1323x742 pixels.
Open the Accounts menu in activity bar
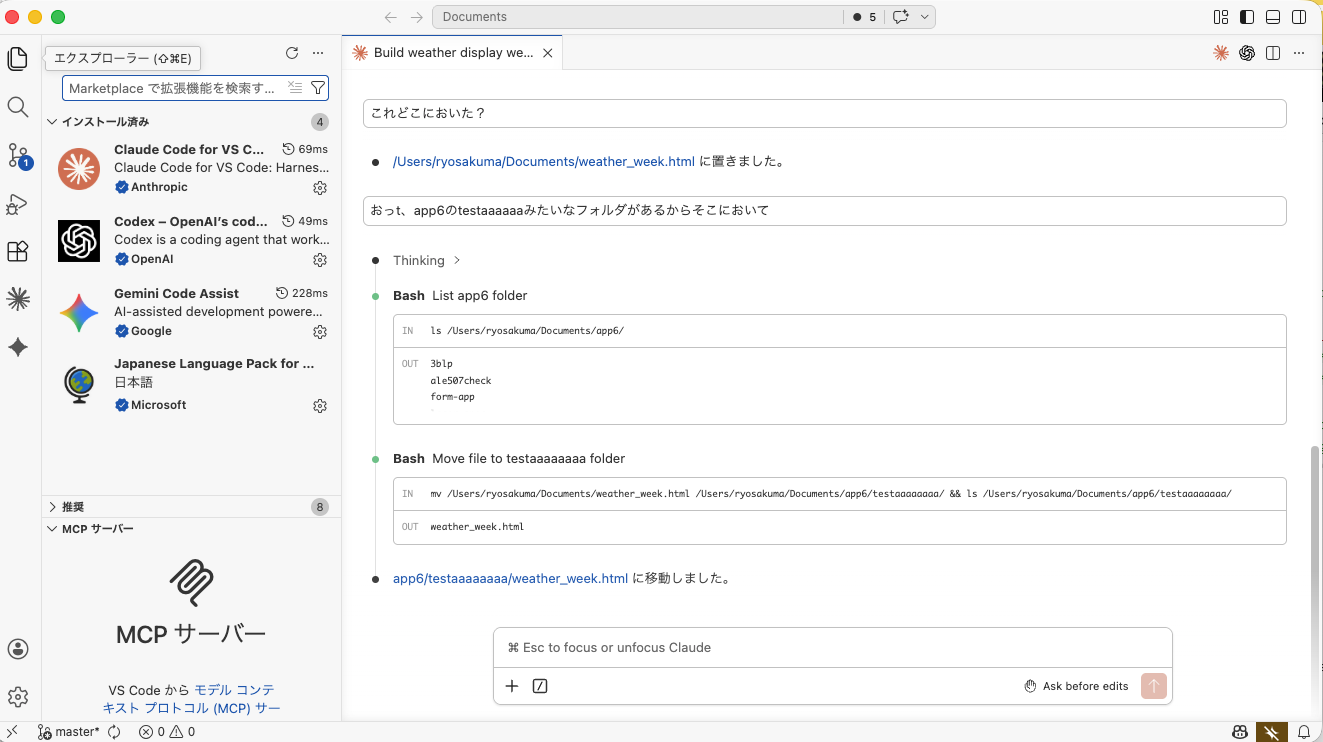pos(17,649)
